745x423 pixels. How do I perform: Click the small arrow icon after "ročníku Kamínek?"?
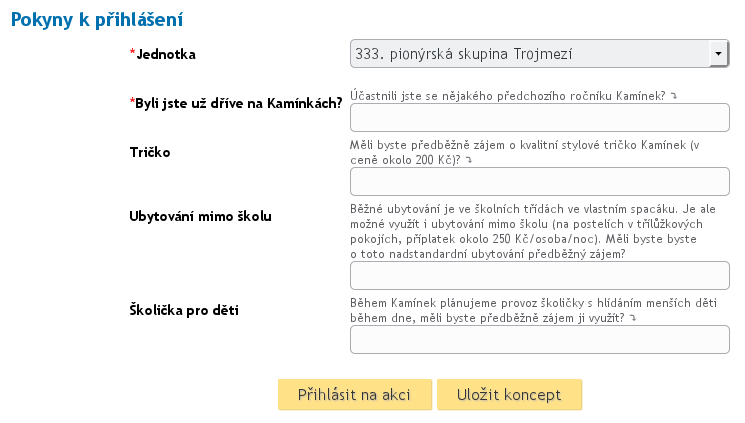pyautogui.click(x=673, y=96)
